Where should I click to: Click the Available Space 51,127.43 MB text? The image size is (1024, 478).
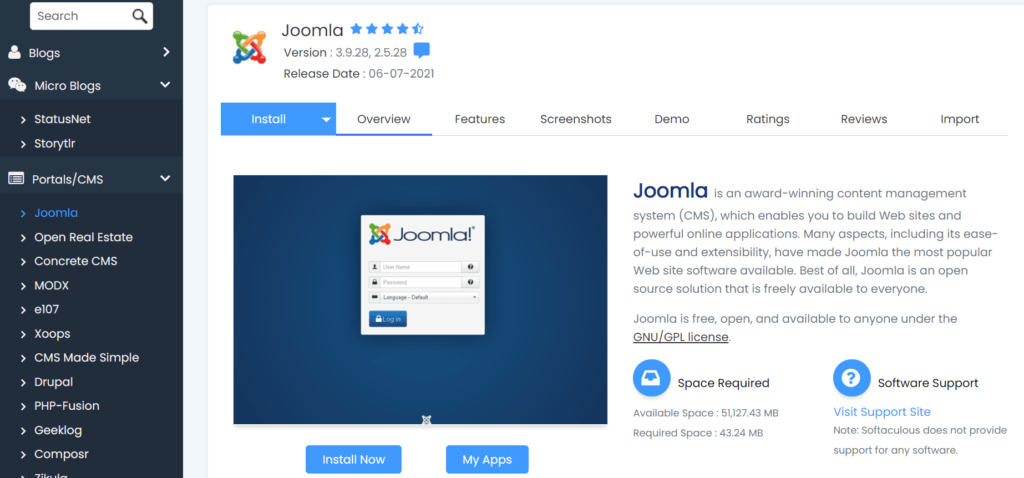[706, 413]
